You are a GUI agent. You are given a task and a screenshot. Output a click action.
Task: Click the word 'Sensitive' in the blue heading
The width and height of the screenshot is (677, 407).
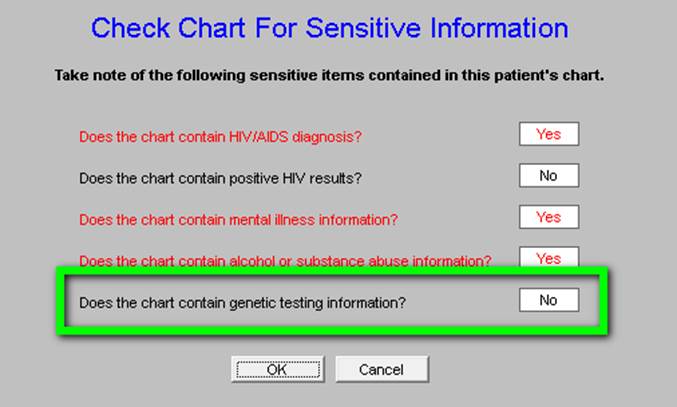363,28
